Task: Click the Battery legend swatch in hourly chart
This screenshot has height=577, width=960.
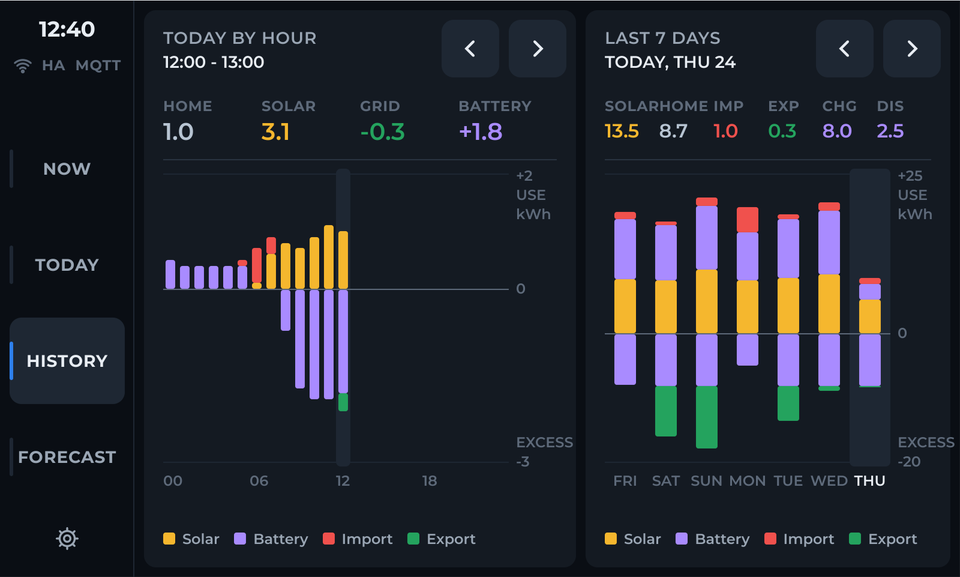Action: tap(240, 538)
